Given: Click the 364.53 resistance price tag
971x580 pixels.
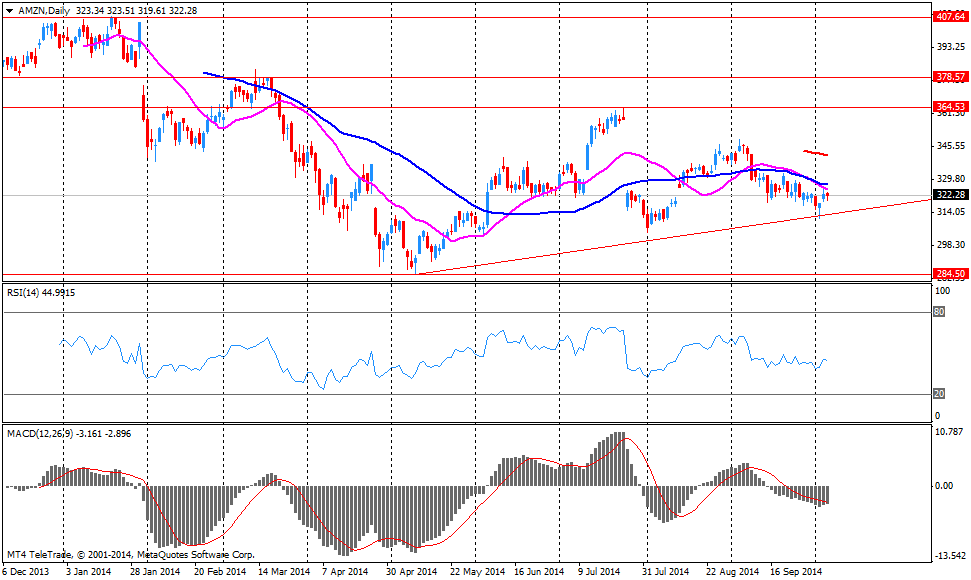Looking at the screenshot, I should [949, 106].
